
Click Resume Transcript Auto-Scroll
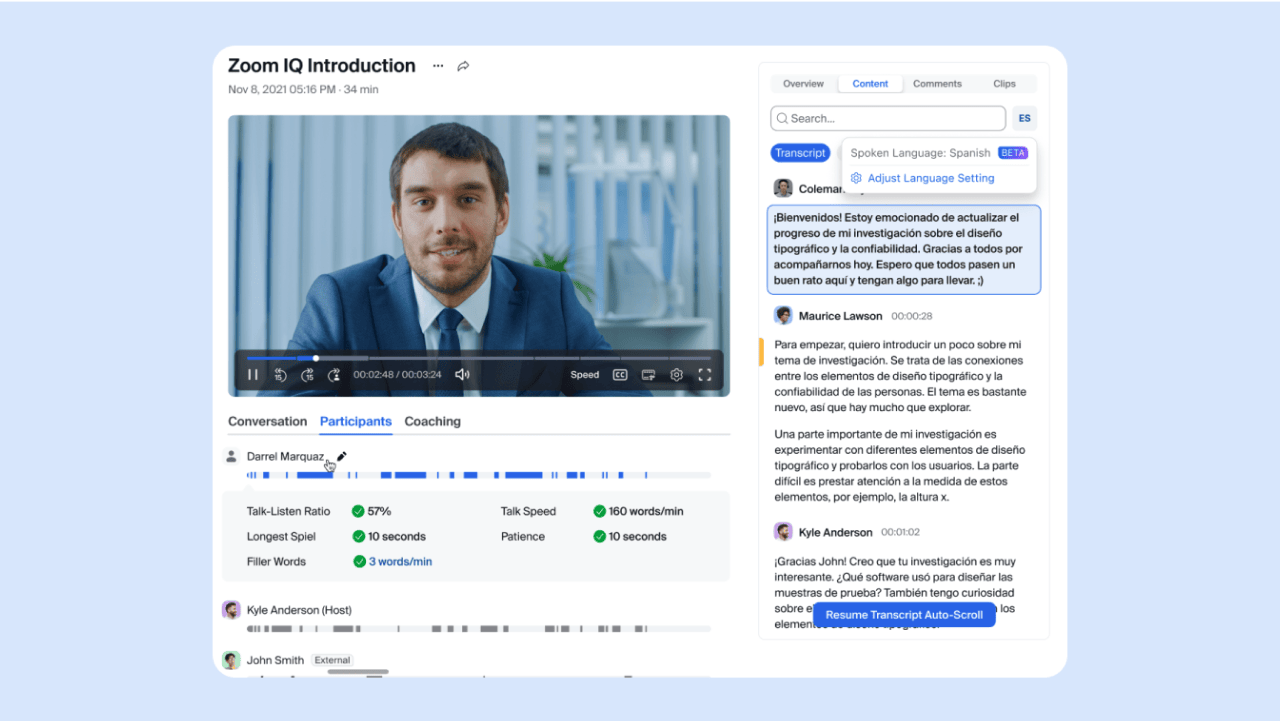903,614
